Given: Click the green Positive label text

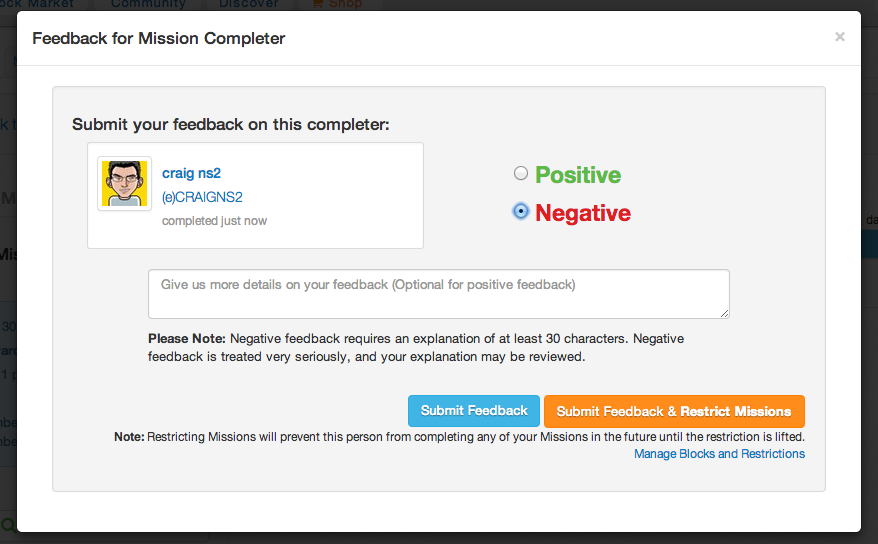Looking at the screenshot, I should pyautogui.click(x=577, y=175).
